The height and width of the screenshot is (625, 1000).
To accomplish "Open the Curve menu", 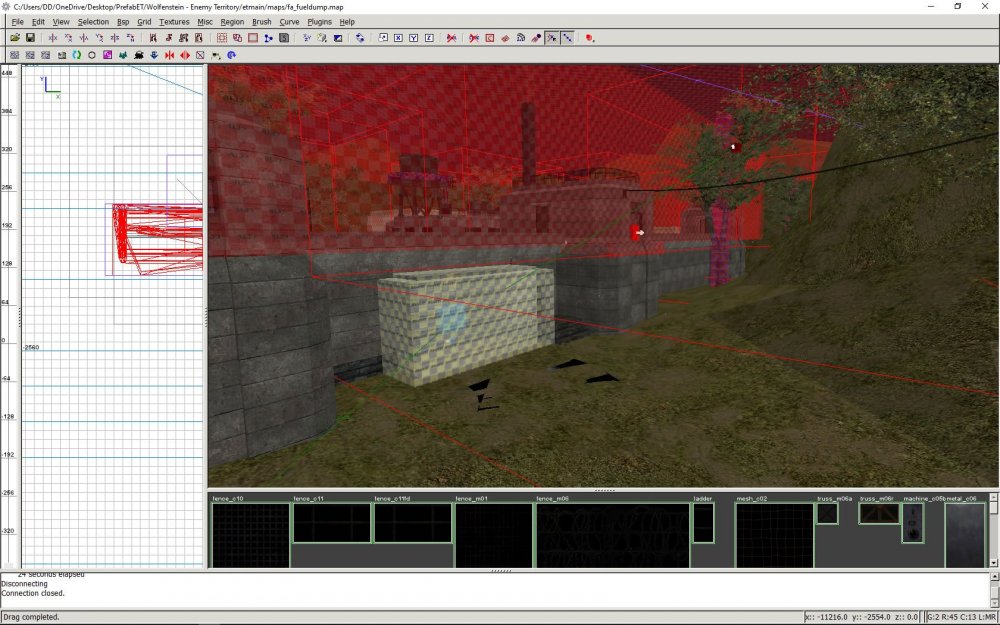I will pos(289,22).
